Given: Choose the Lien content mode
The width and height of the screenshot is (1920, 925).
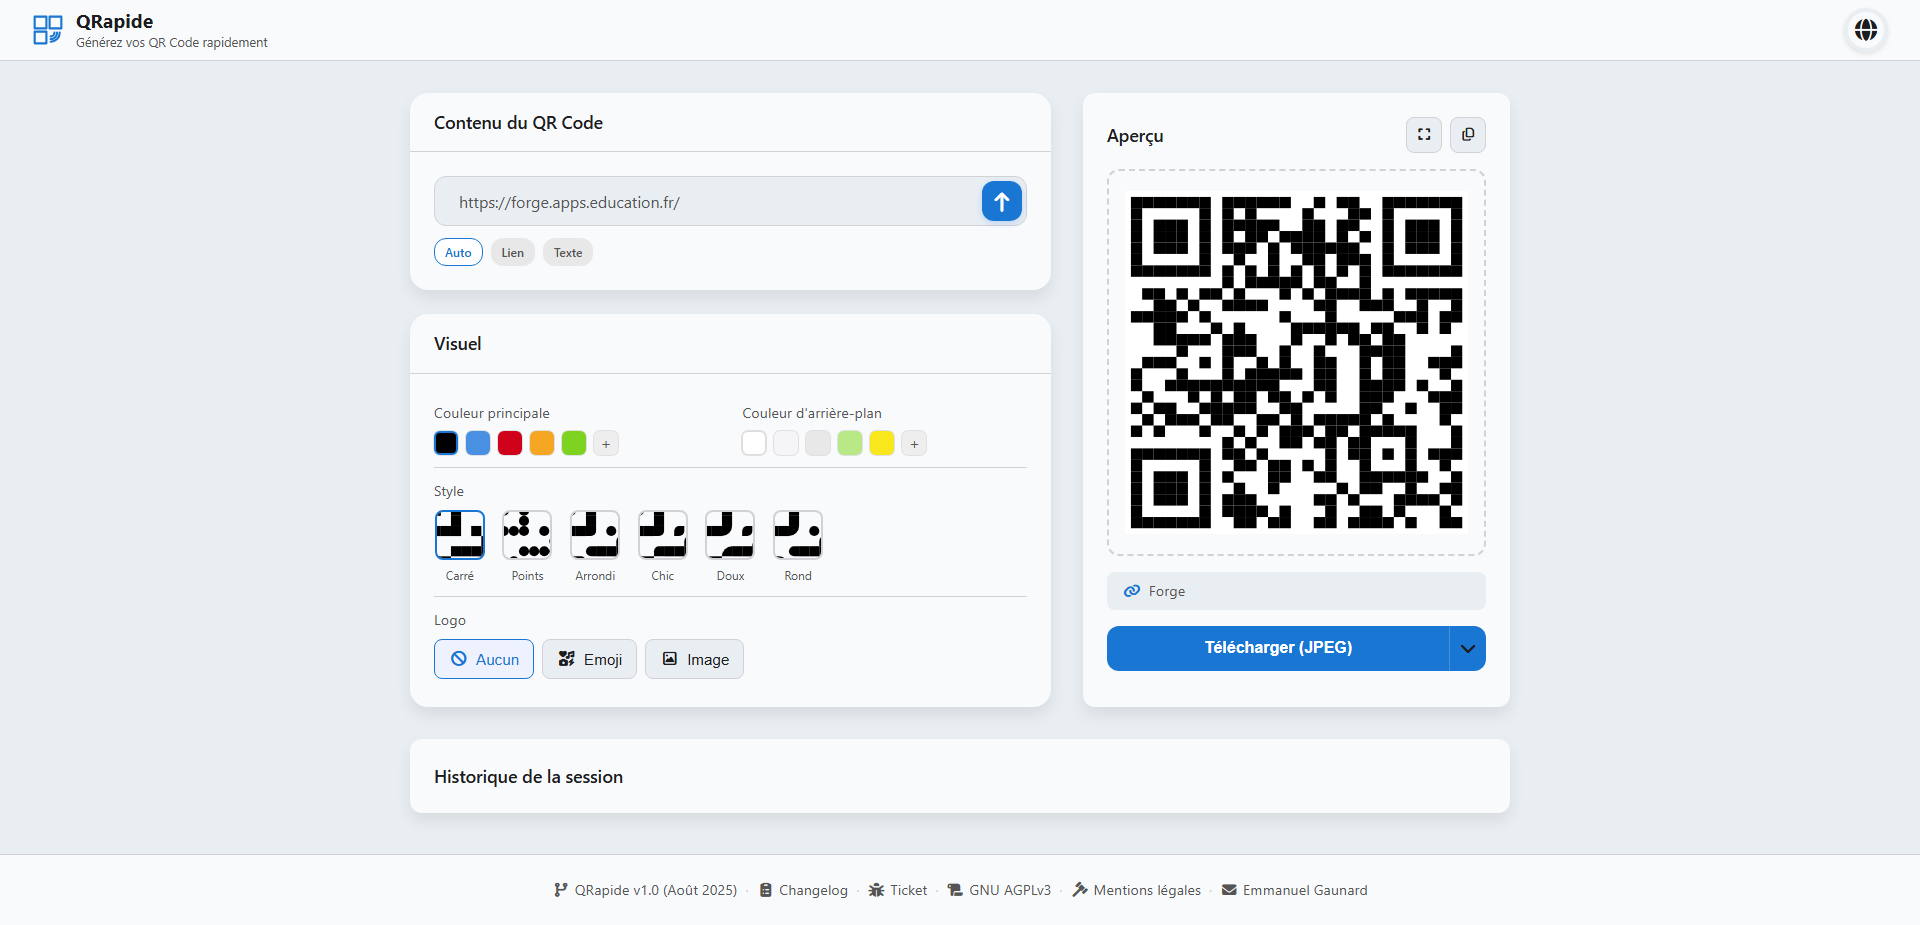Looking at the screenshot, I should coord(513,252).
